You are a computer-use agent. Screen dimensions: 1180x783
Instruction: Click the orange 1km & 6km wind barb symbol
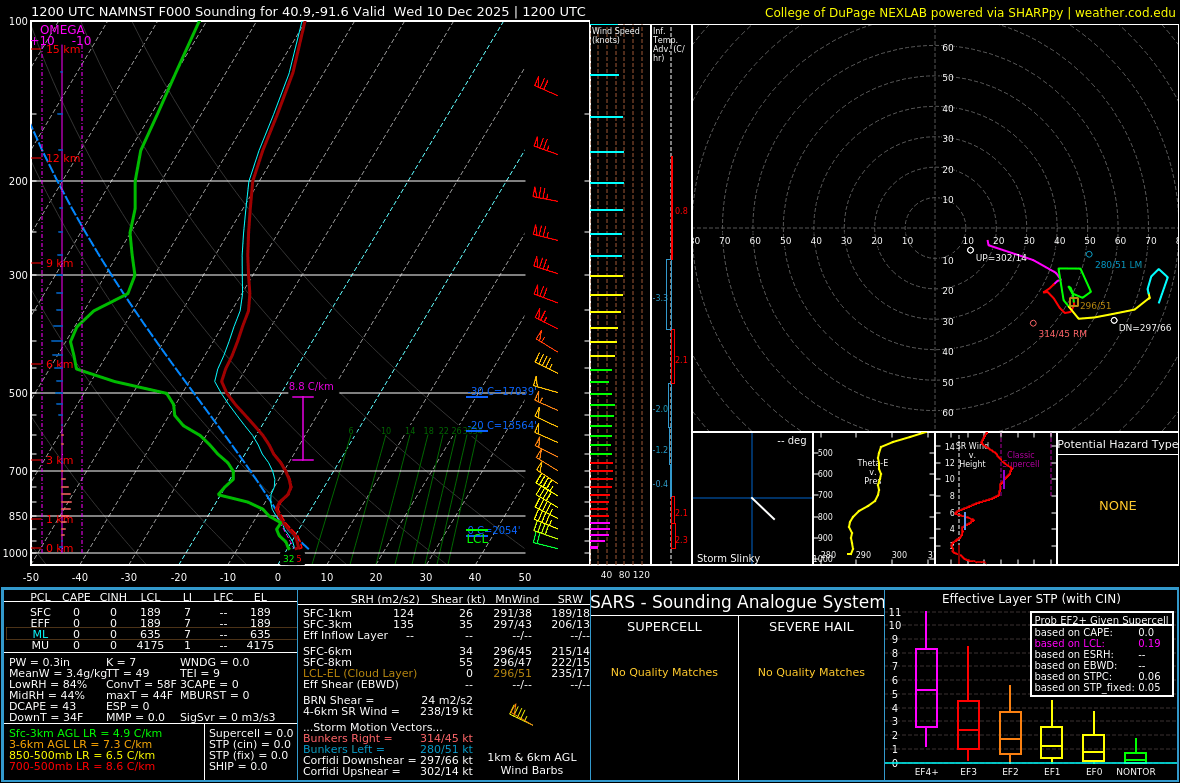tap(521, 714)
